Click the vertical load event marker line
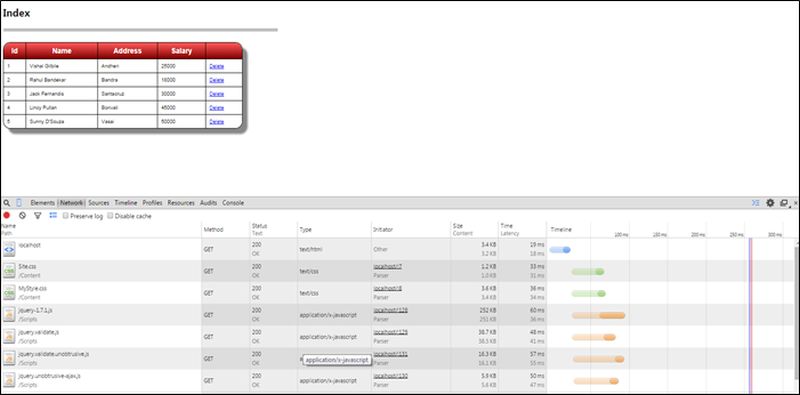The image size is (800, 395). pos(751,315)
